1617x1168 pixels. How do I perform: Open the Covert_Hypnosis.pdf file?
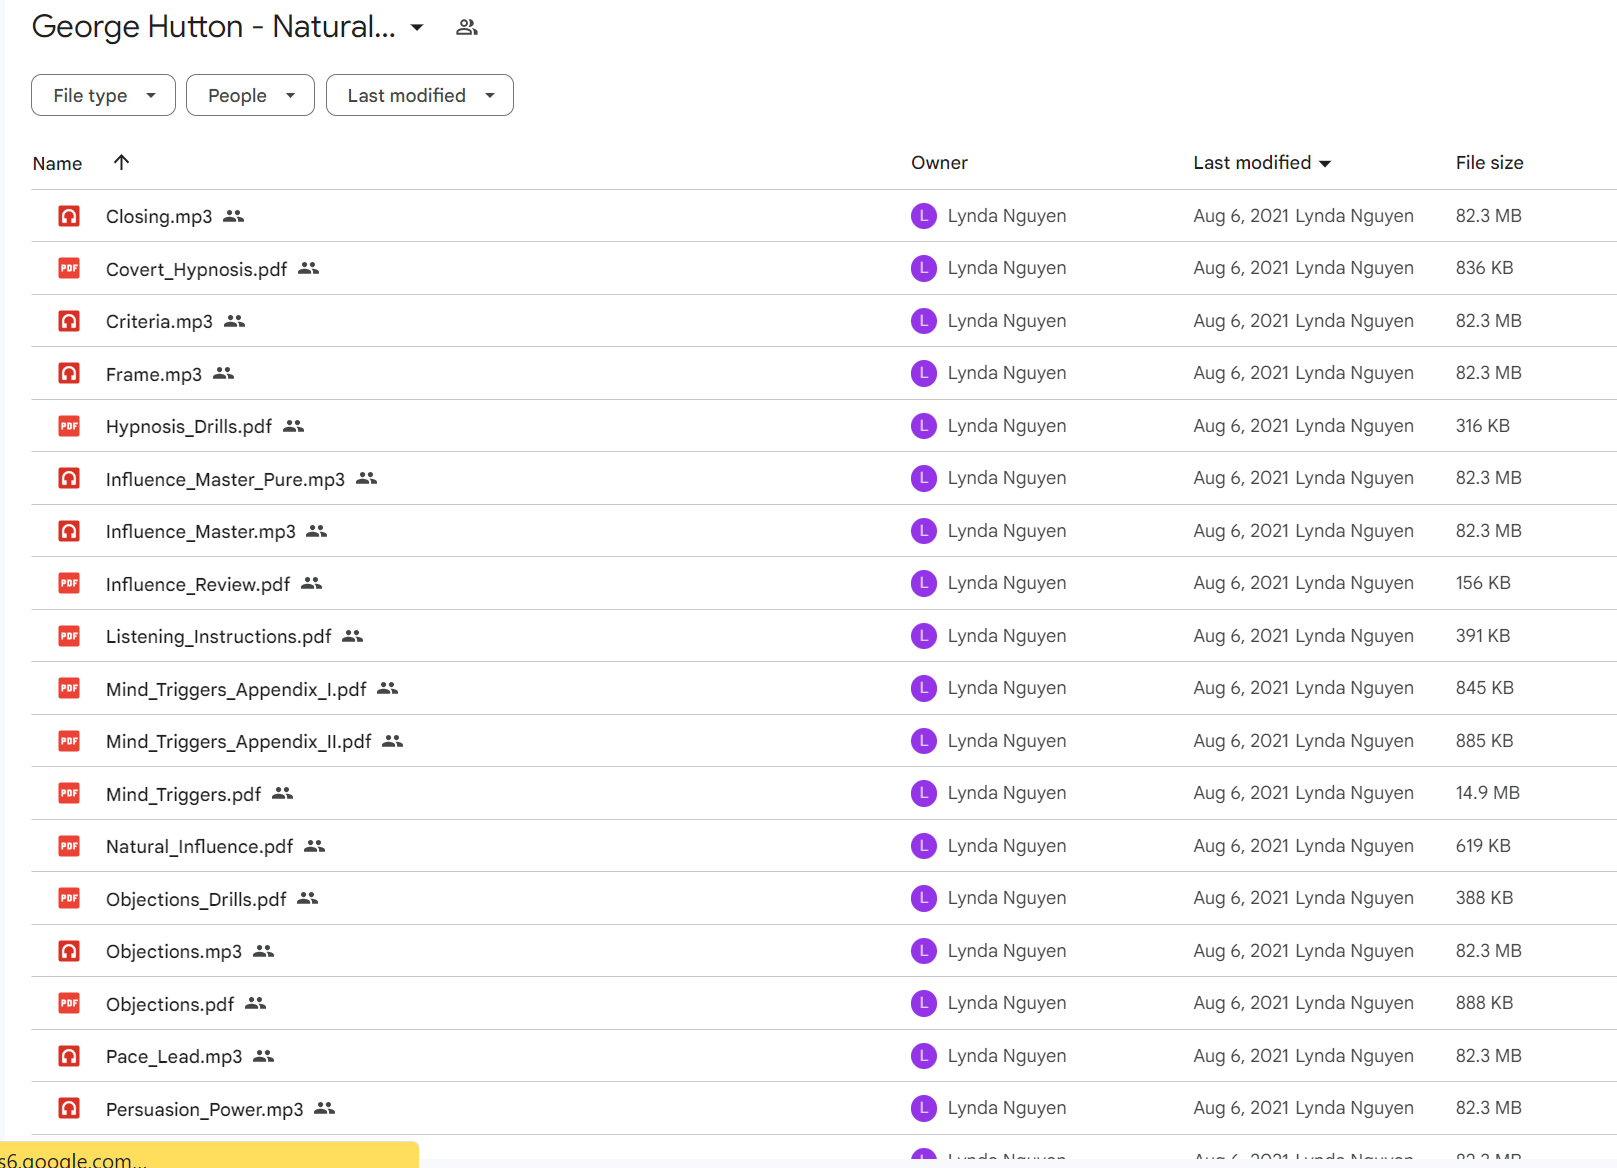[x=196, y=269]
